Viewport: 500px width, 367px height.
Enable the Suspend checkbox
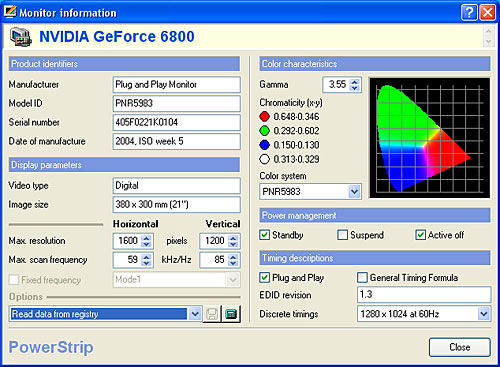(x=342, y=235)
